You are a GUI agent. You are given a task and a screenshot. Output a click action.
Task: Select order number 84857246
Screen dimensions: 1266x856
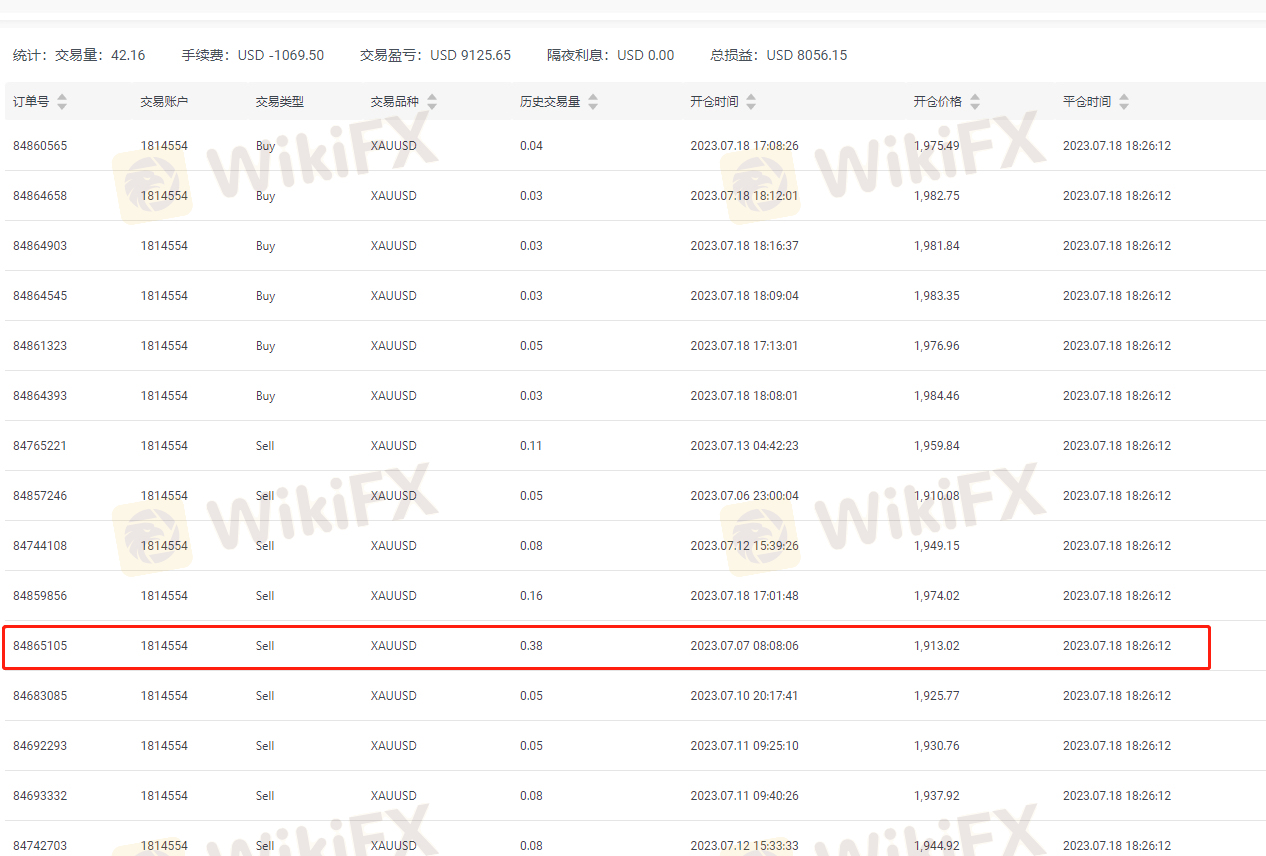pos(40,496)
